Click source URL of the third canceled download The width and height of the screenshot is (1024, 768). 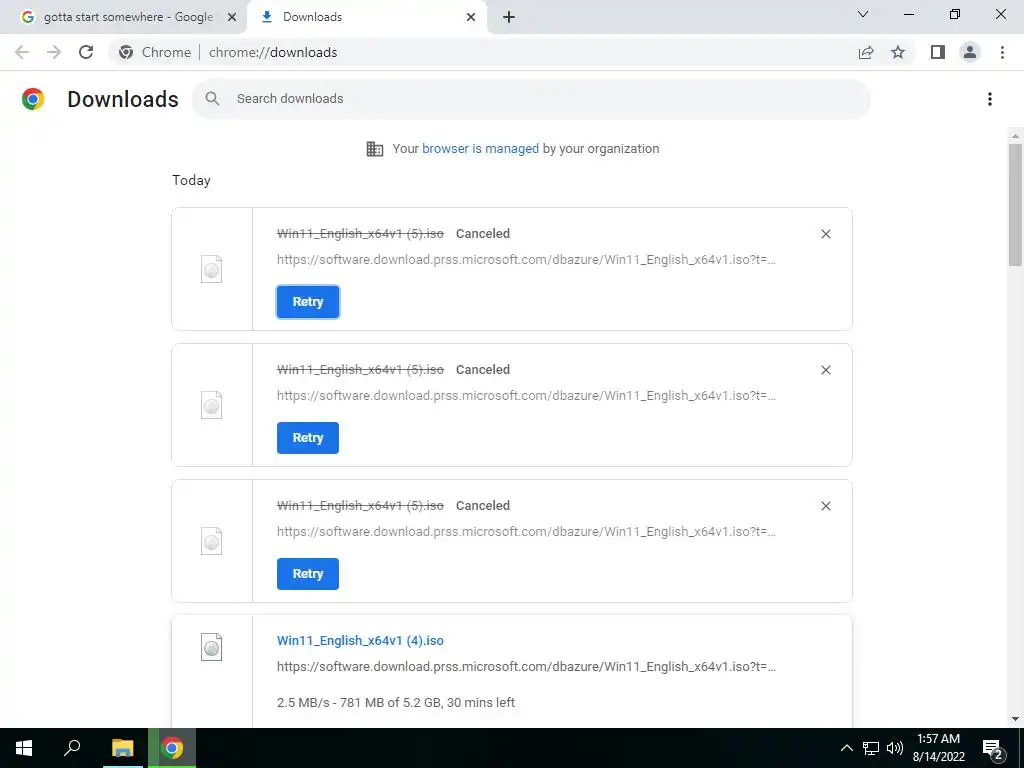pos(526,531)
